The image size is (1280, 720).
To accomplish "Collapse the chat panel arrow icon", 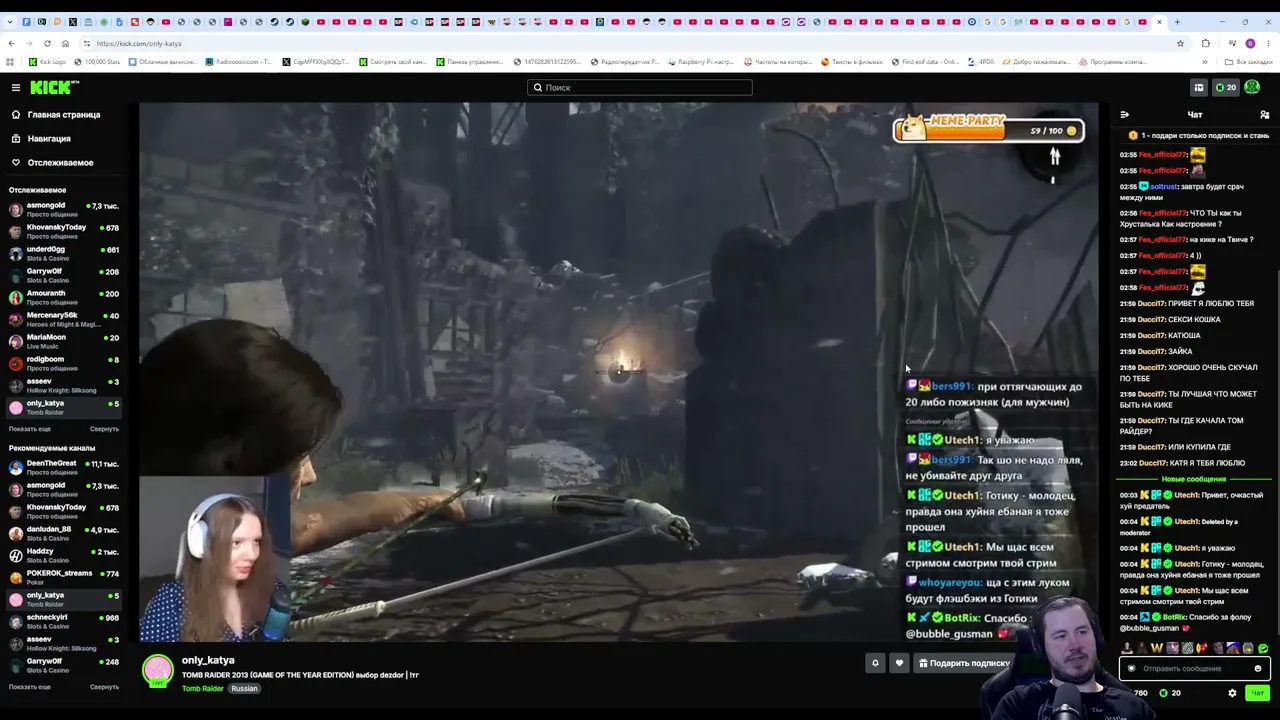I will (1125, 115).
